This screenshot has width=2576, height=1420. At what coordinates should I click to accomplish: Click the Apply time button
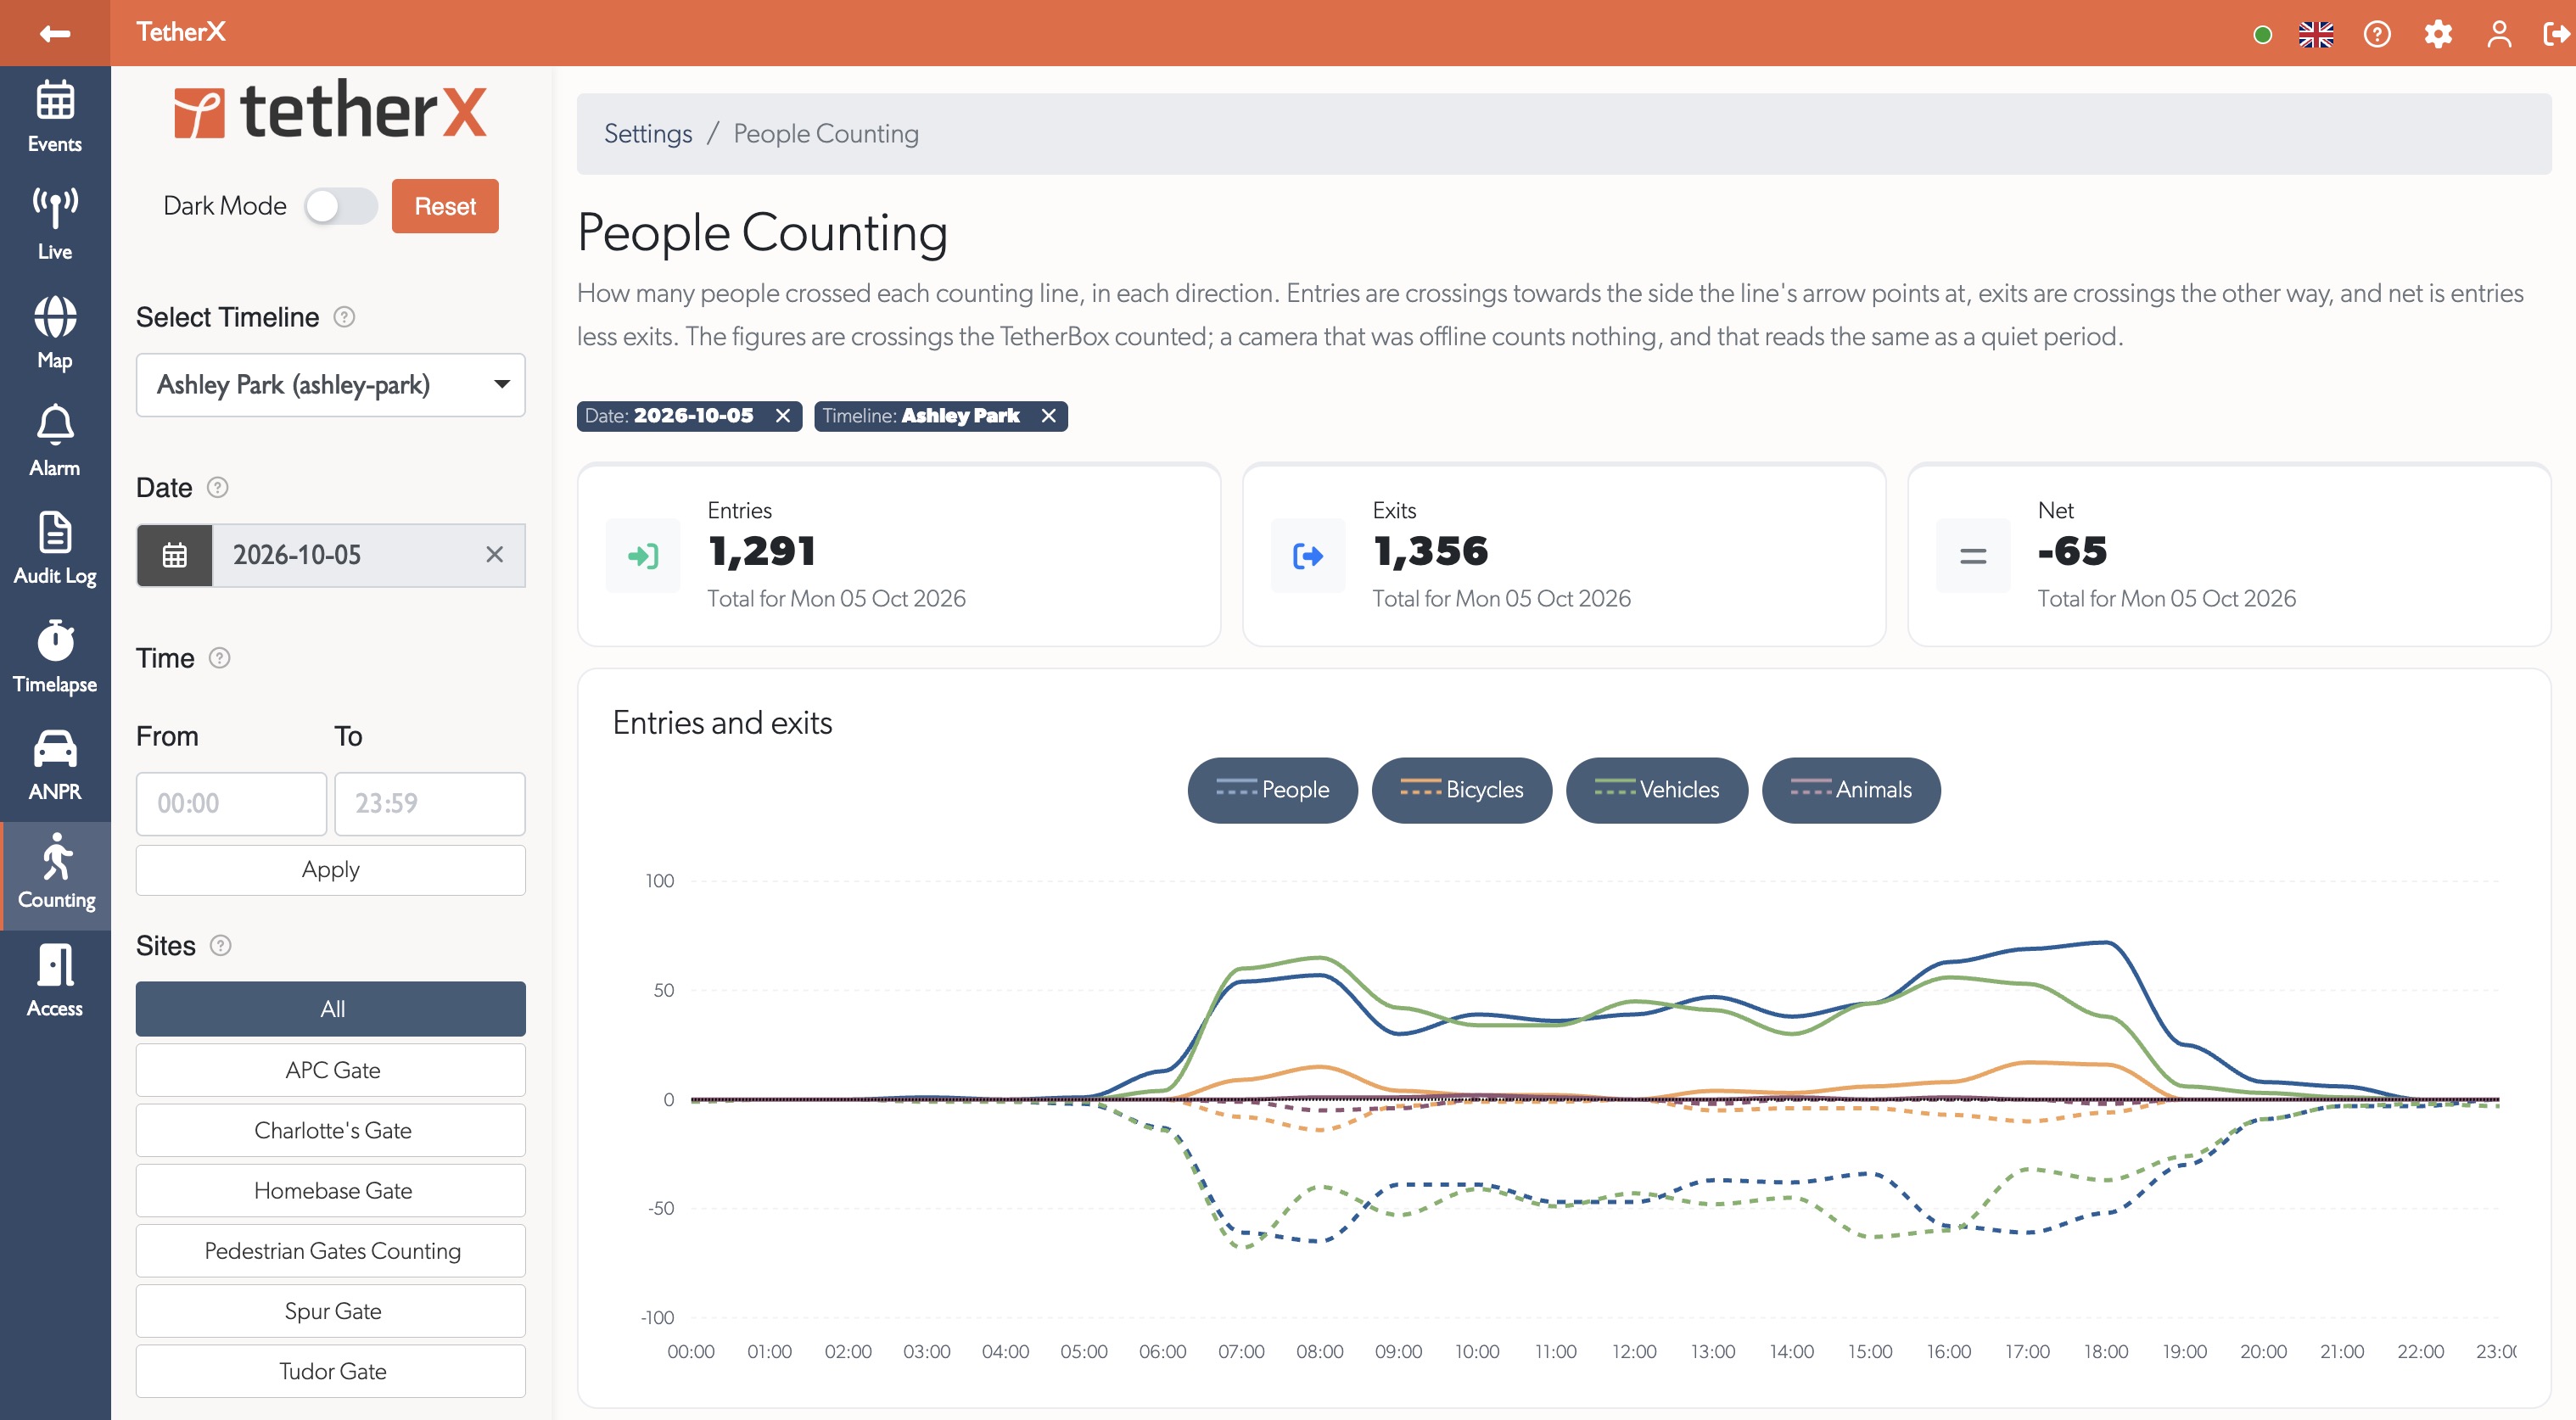(x=330, y=870)
